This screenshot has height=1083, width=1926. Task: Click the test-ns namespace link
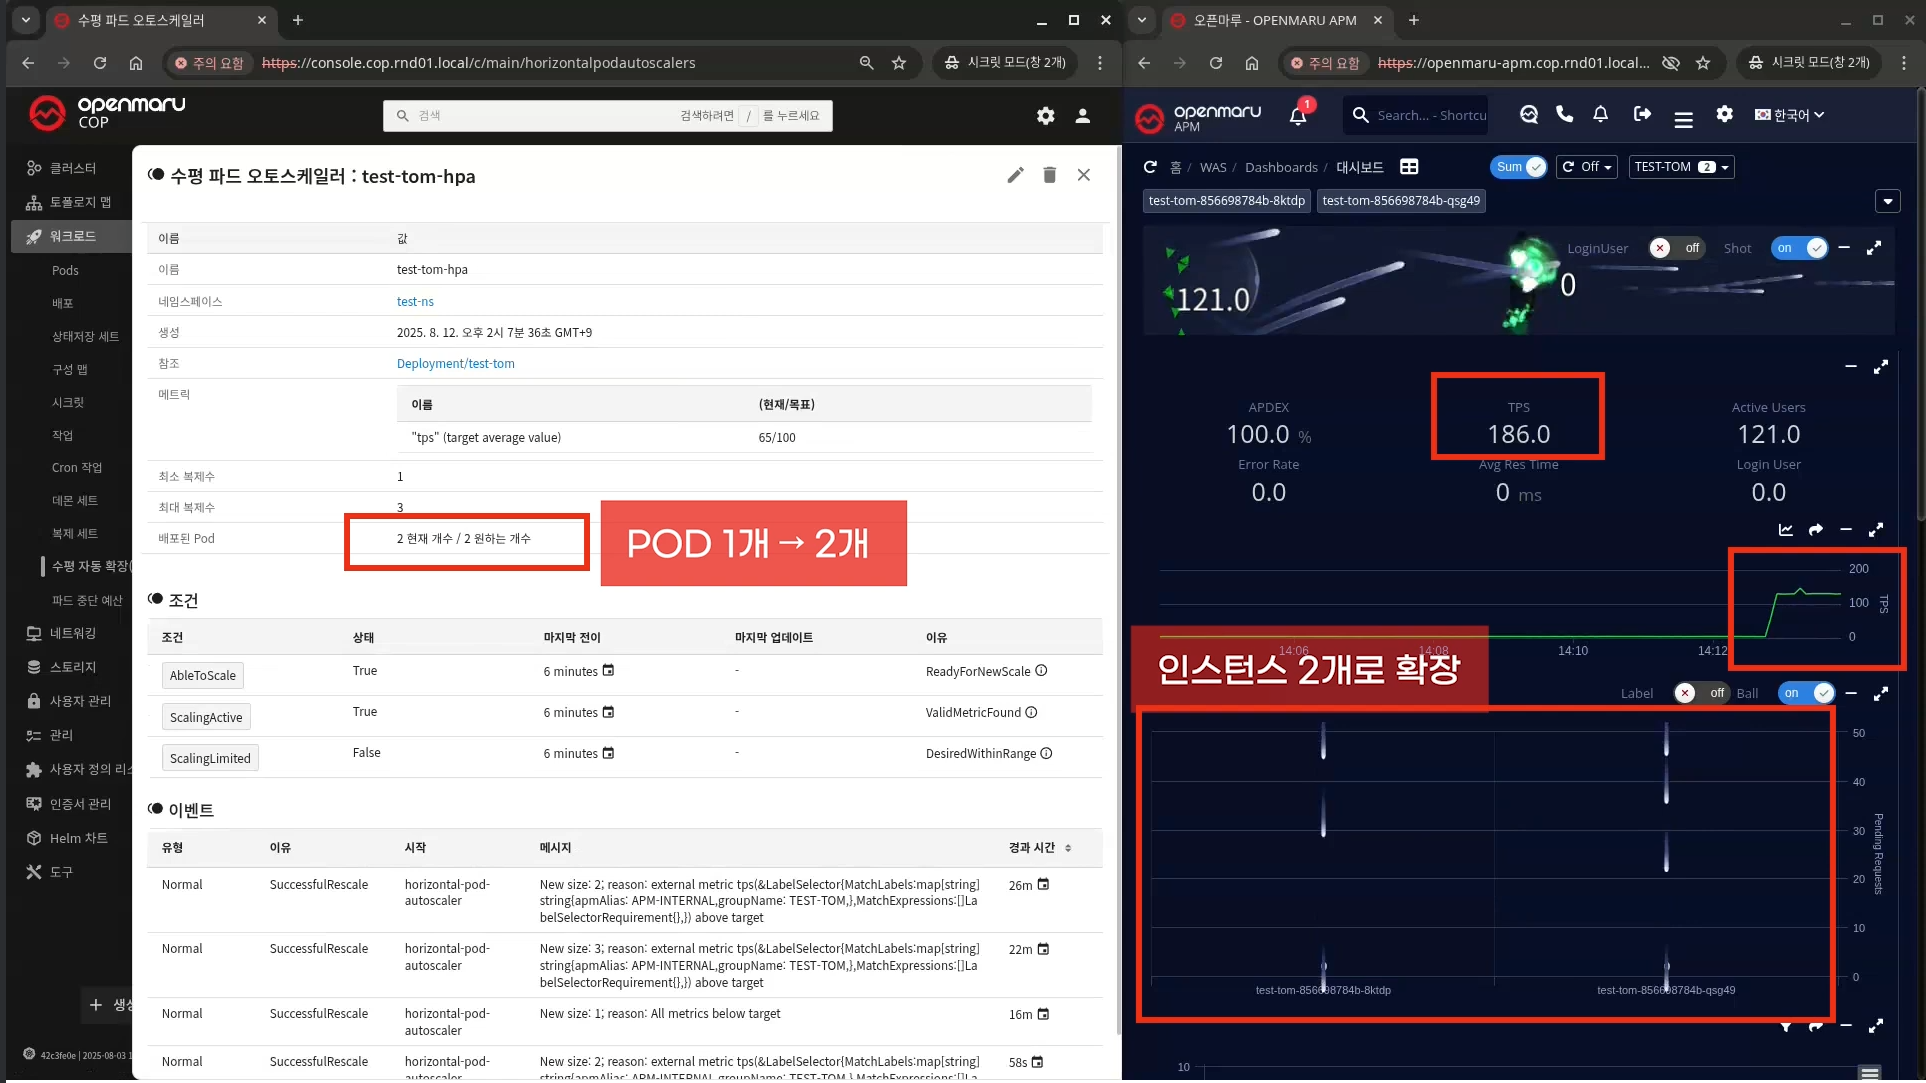[x=415, y=301]
